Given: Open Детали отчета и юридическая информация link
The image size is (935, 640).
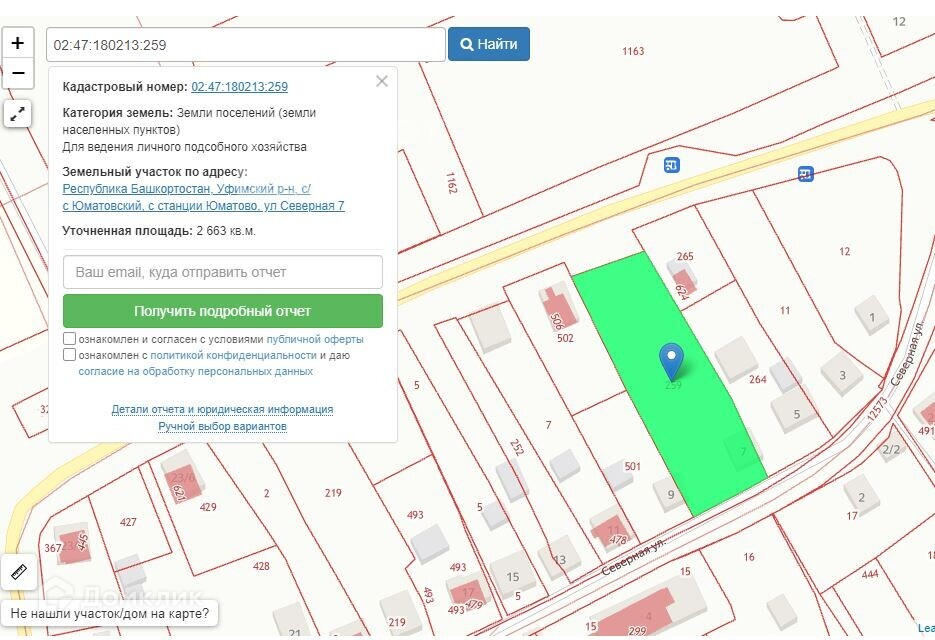Looking at the screenshot, I should click(x=222, y=409).
